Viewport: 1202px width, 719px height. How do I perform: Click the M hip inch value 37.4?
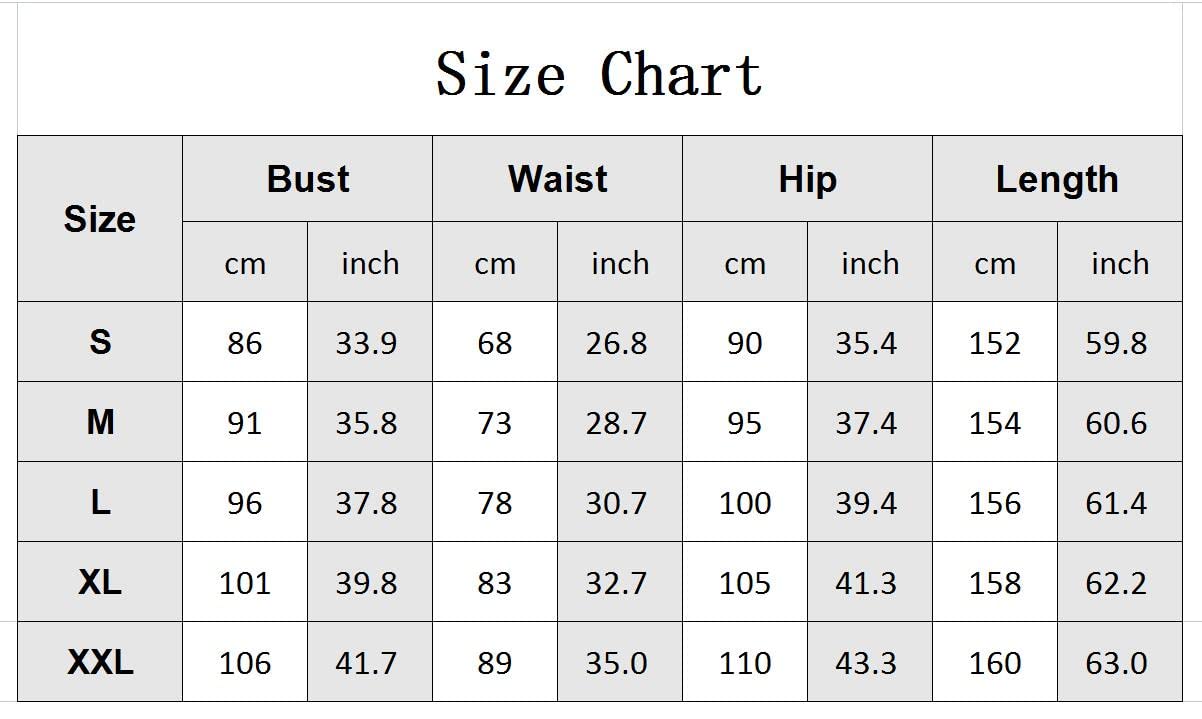point(866,423)
